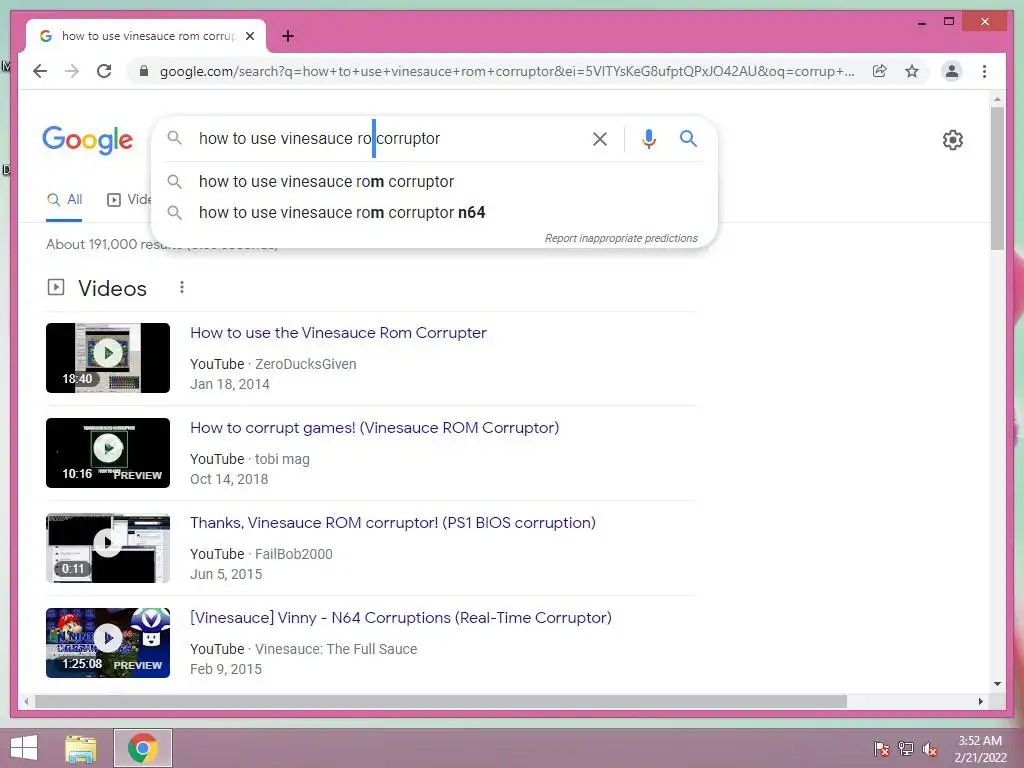Click the scroll down arrow
This screenshot has height=768, width=1024.
[x=997, y=684]
